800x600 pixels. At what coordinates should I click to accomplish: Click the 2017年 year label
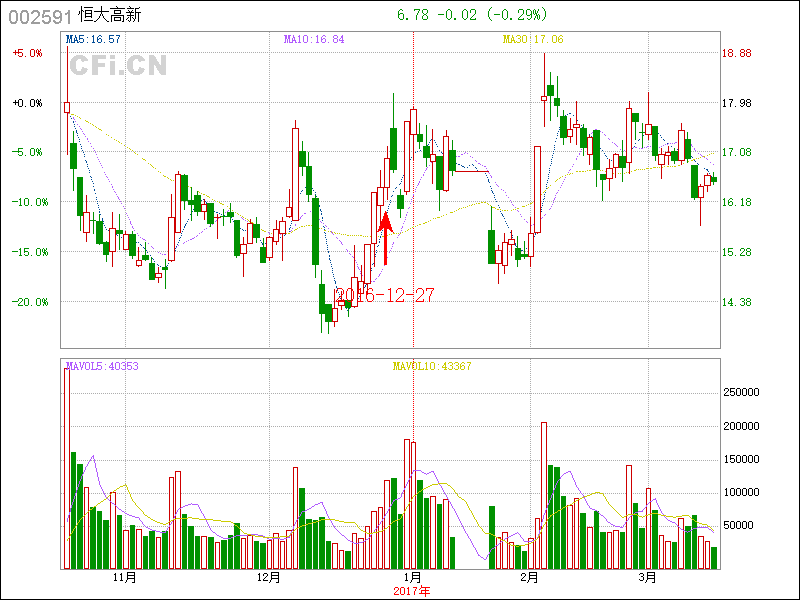(x=412, y=591)
